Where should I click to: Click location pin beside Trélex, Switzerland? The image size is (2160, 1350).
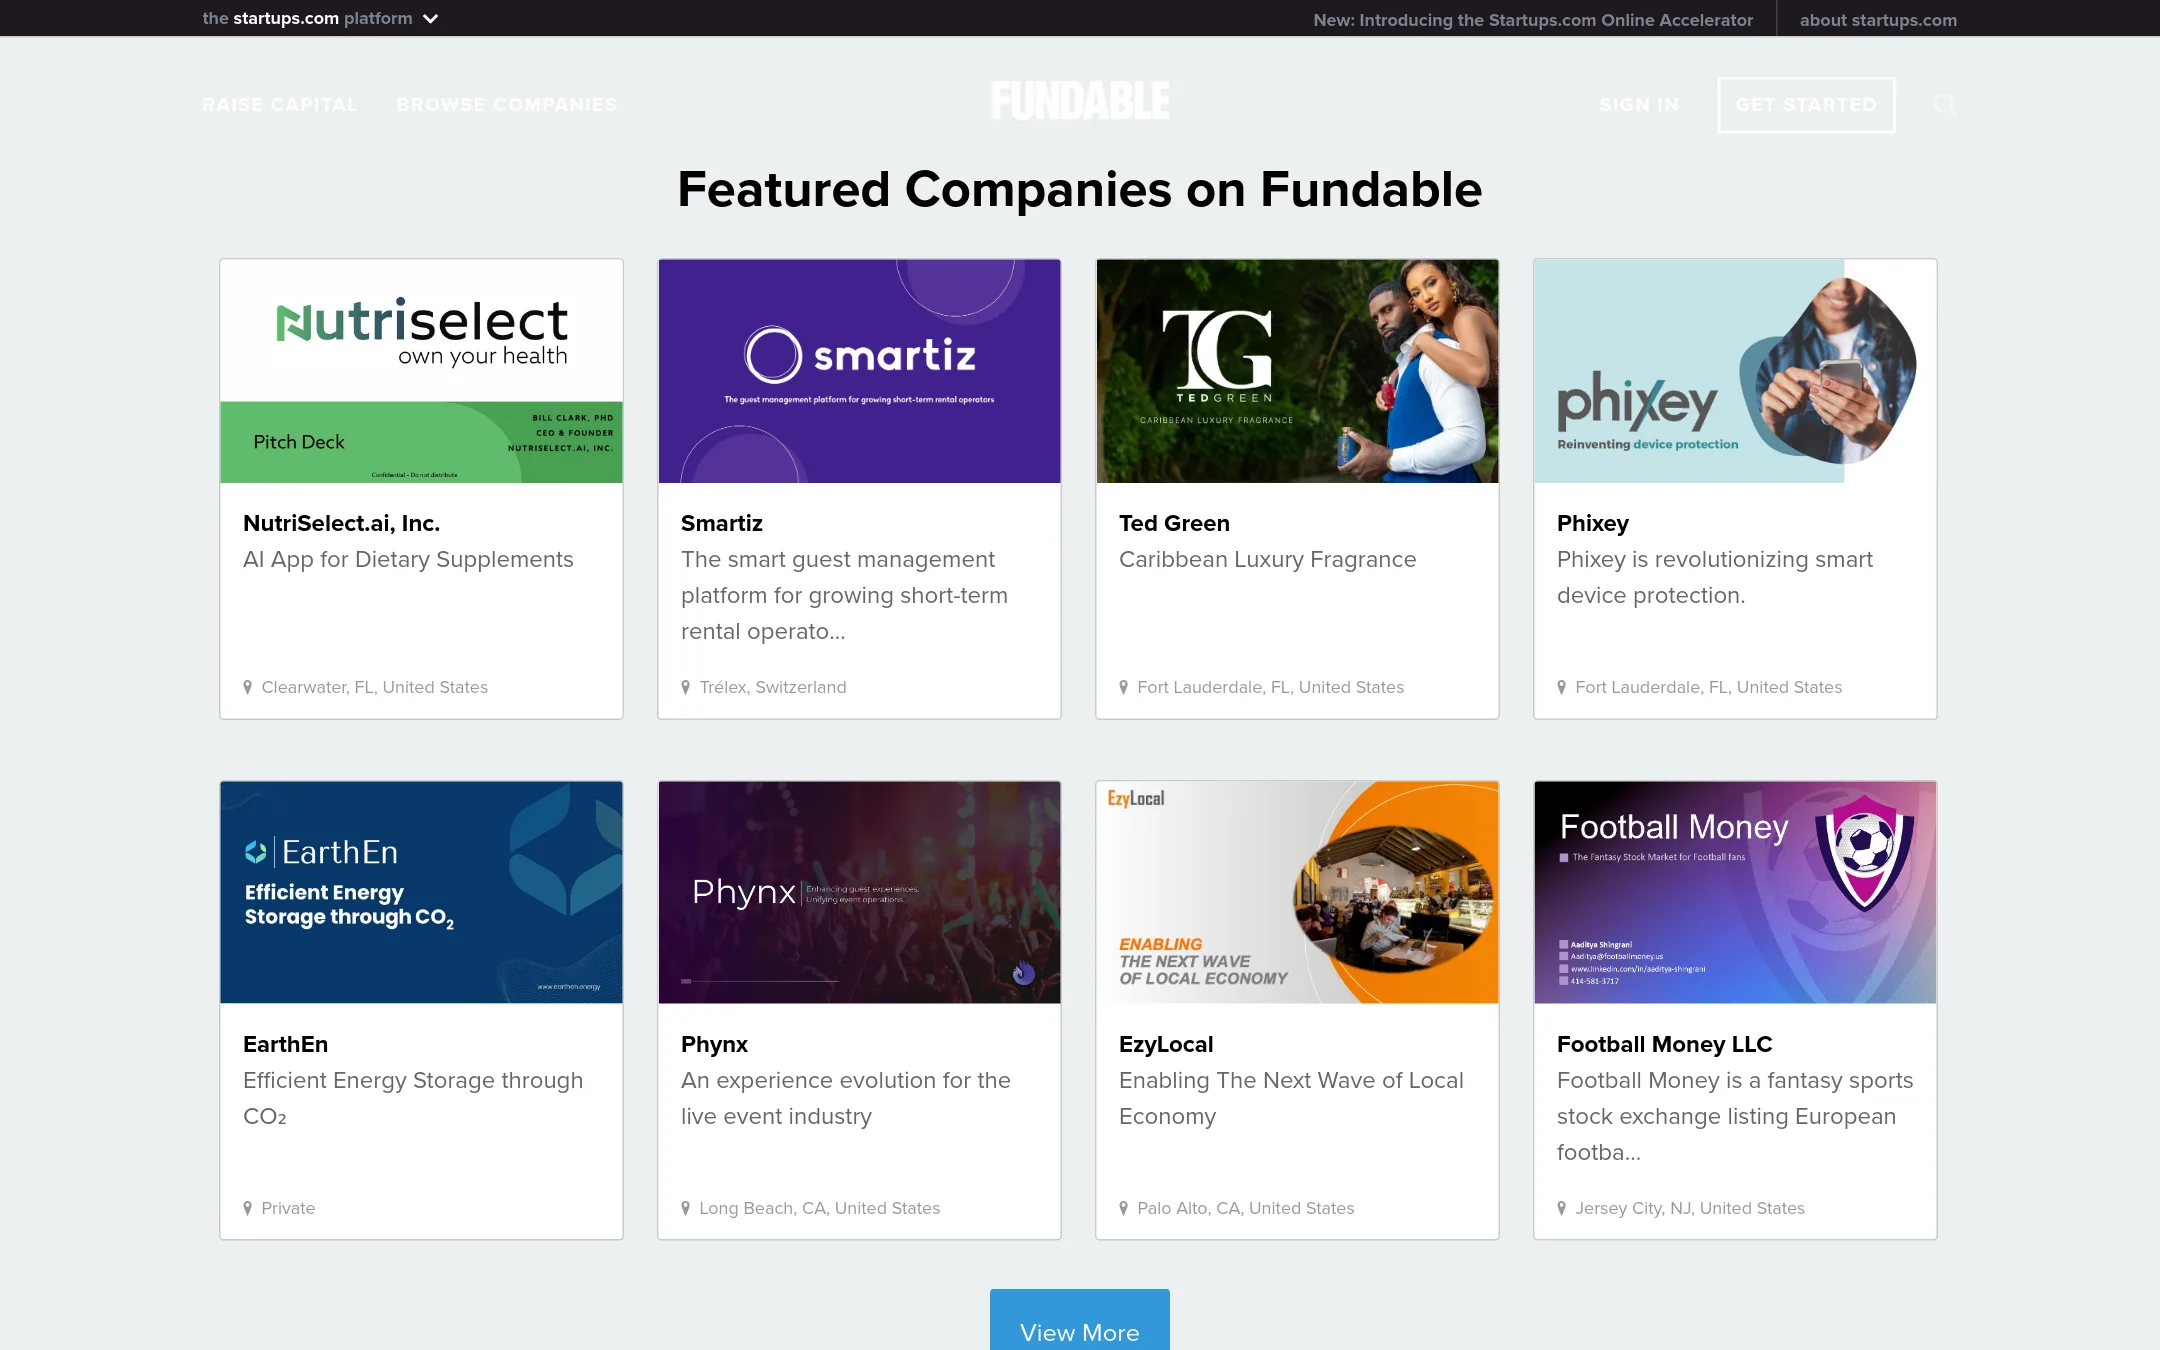pos(686,687)
